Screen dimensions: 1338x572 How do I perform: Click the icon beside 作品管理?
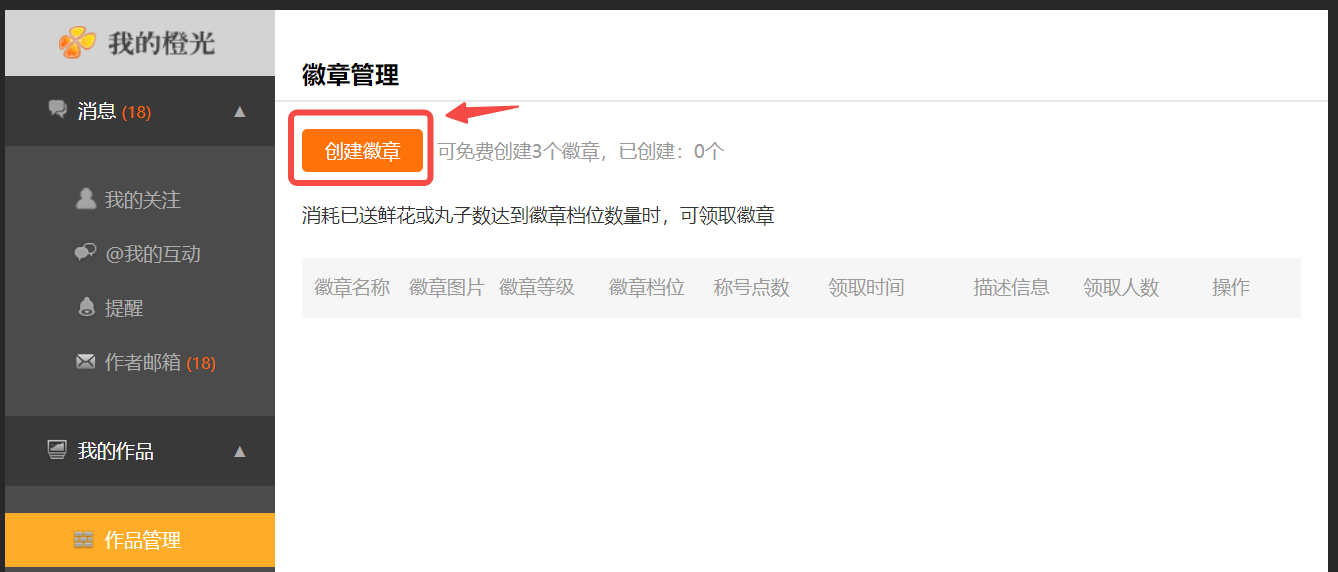[84, 540]
